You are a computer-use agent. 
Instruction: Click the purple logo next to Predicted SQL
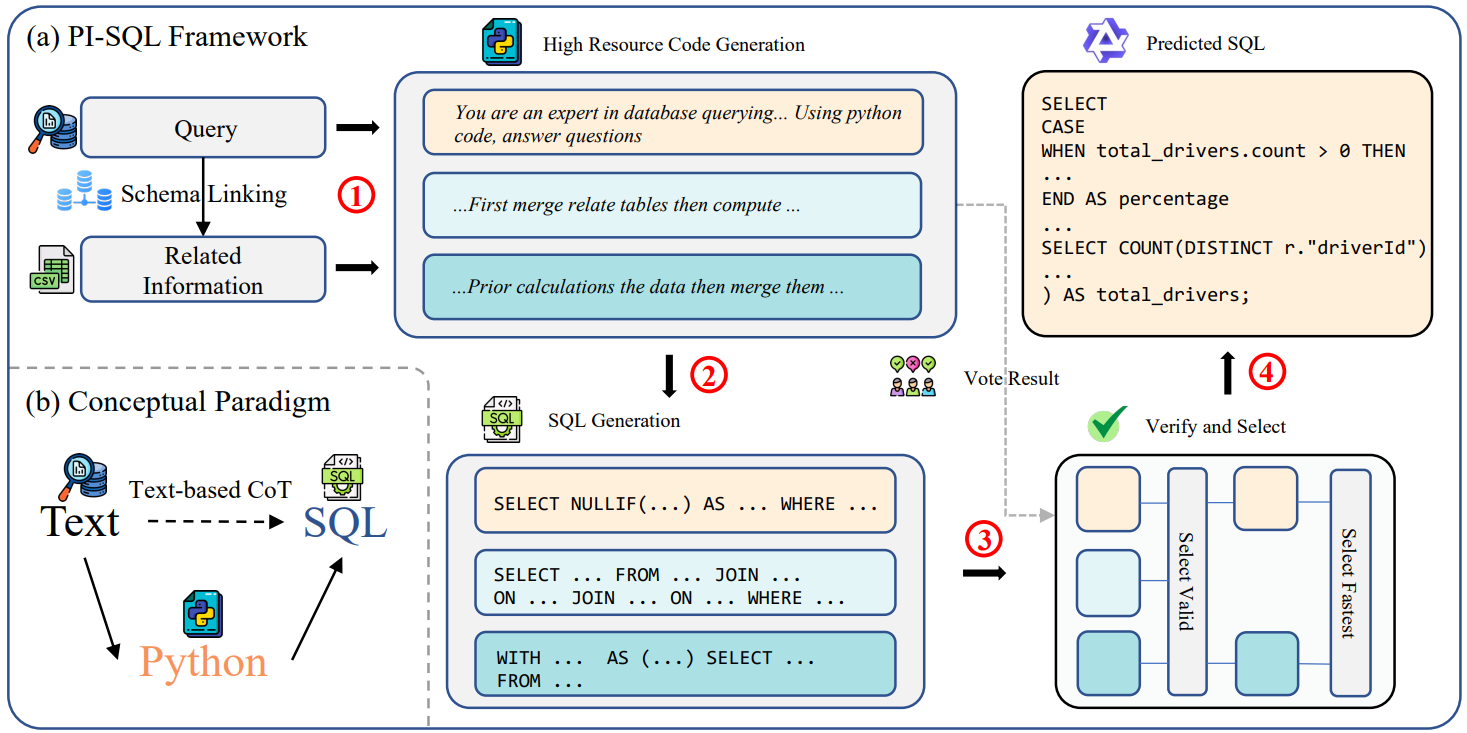tap(1106, 43)
